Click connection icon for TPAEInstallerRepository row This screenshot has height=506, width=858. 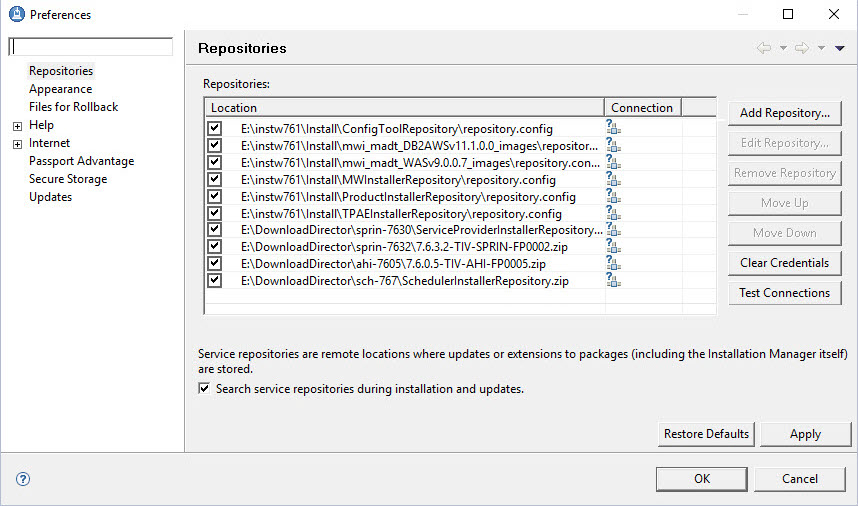[613, 213]
